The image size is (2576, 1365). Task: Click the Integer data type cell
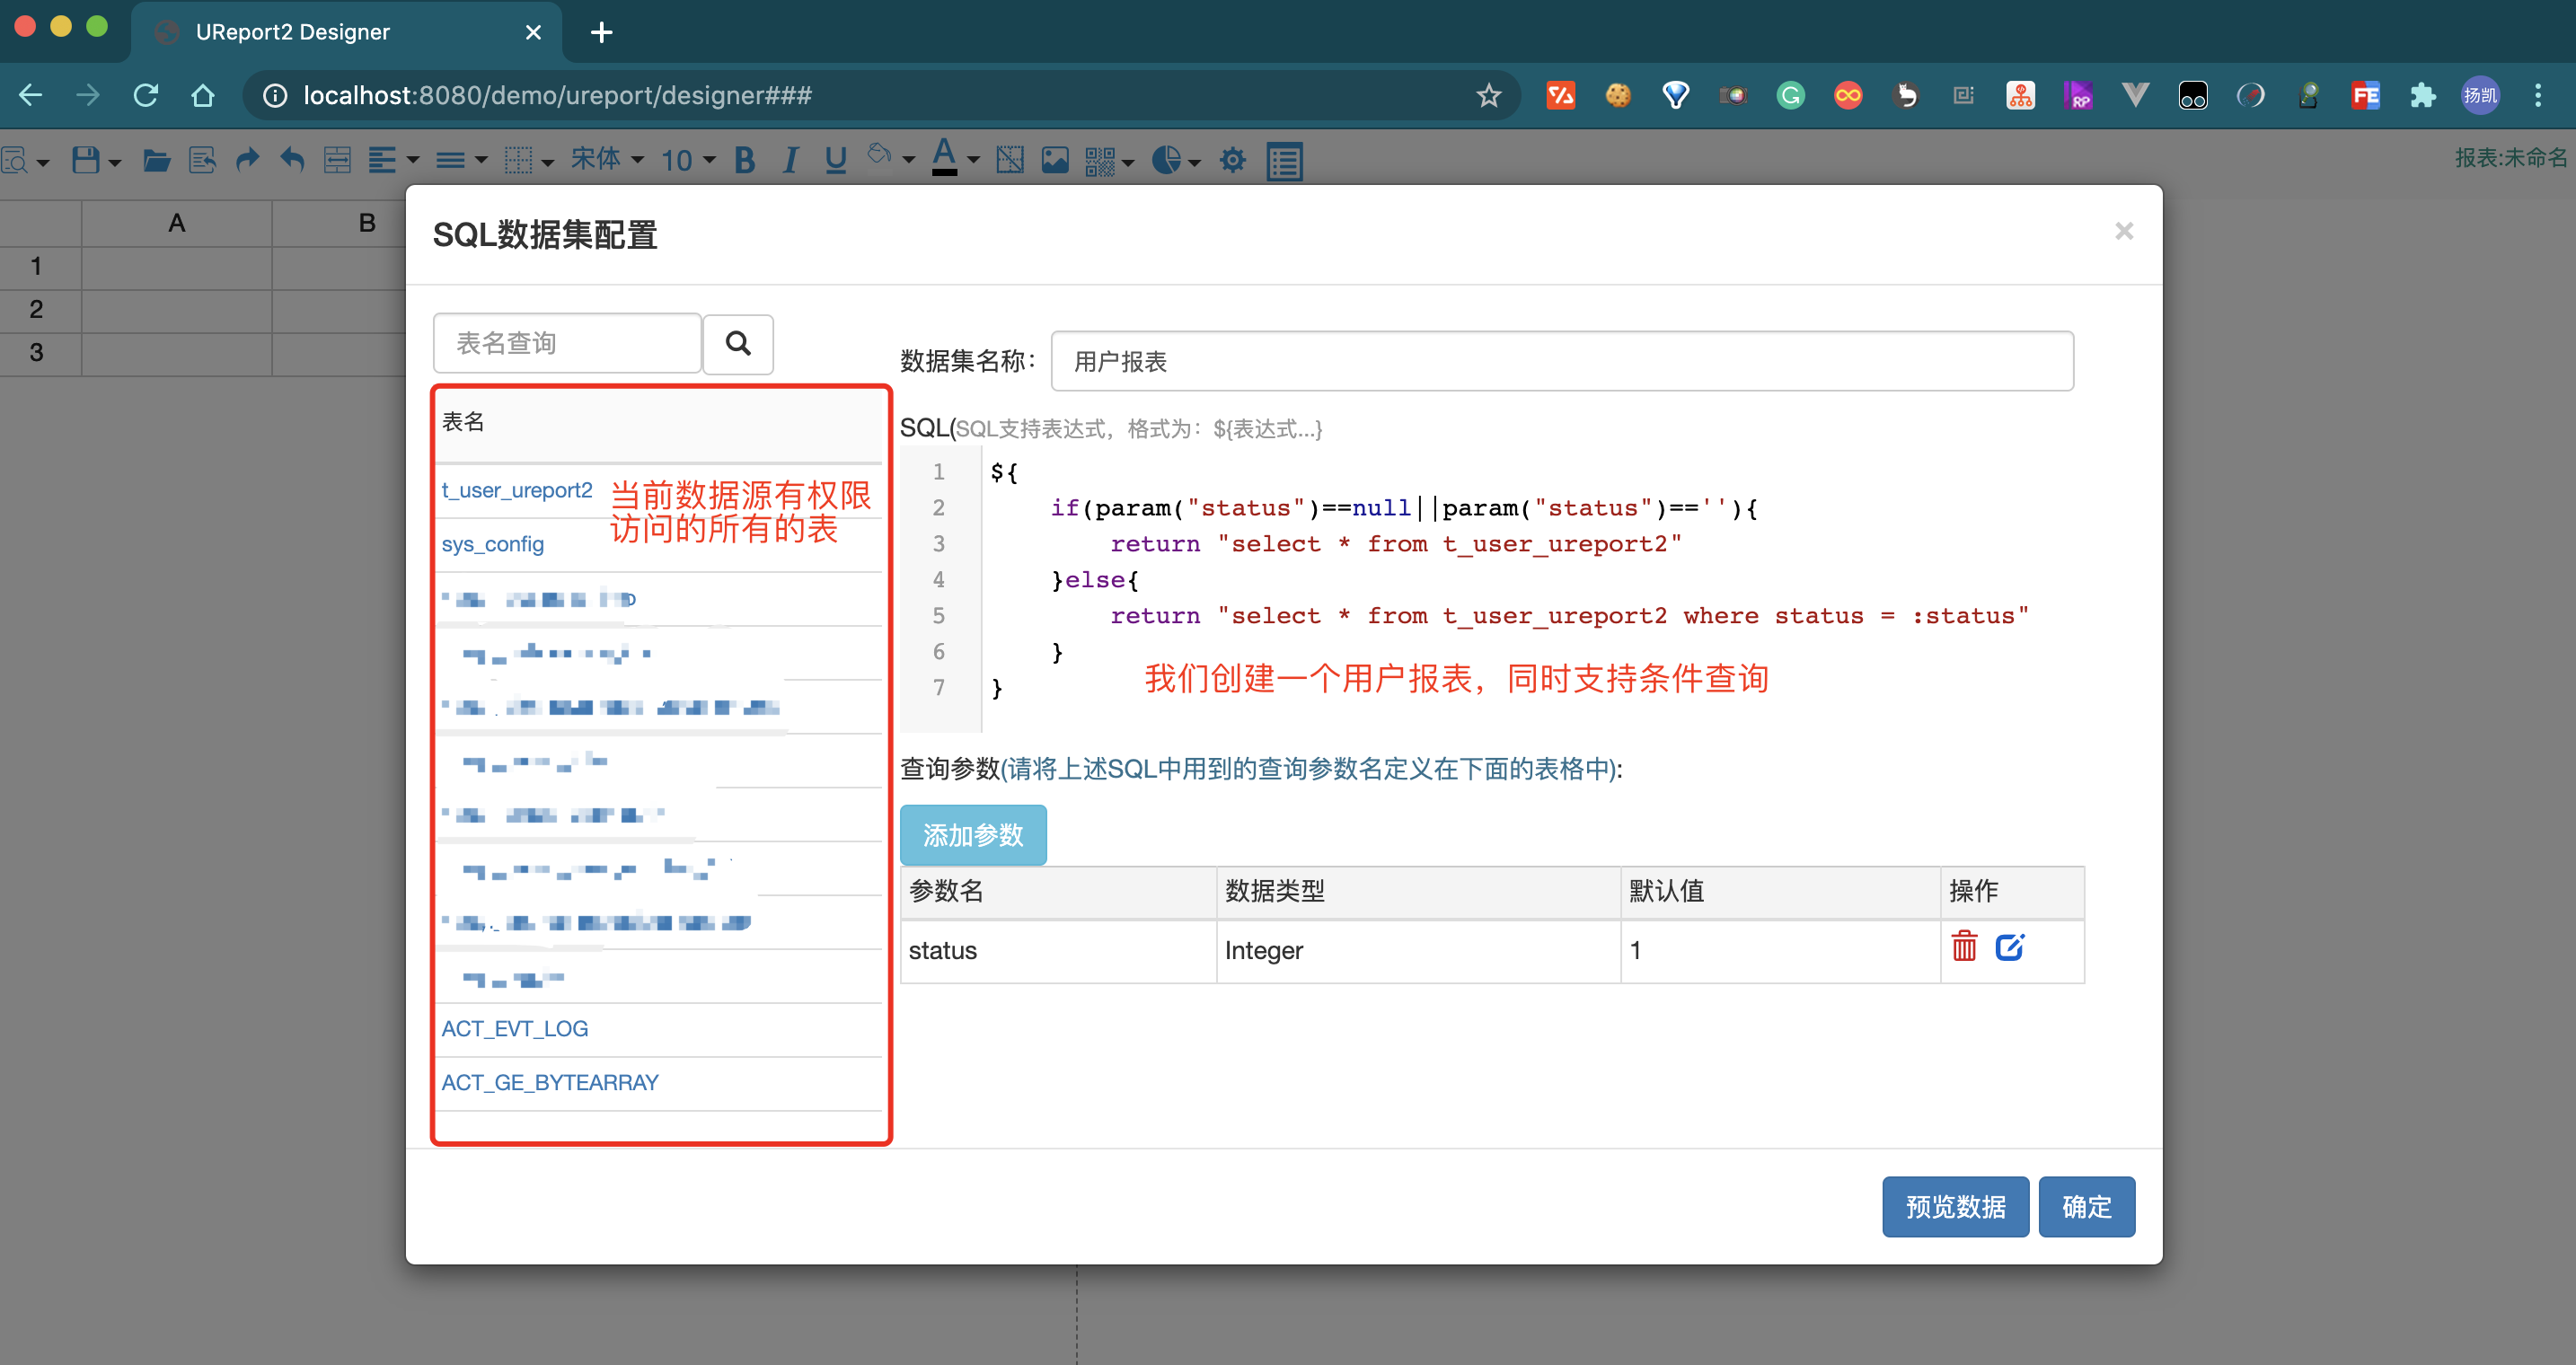pos(1417,951)
